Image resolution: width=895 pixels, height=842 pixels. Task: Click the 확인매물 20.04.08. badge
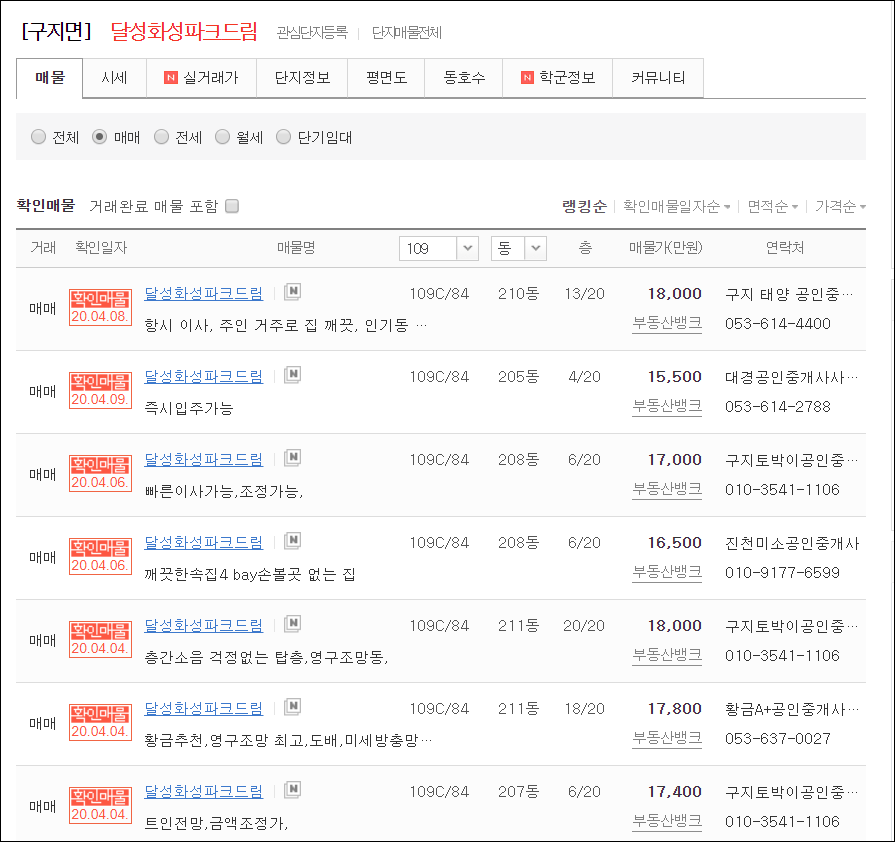(100, 307)
